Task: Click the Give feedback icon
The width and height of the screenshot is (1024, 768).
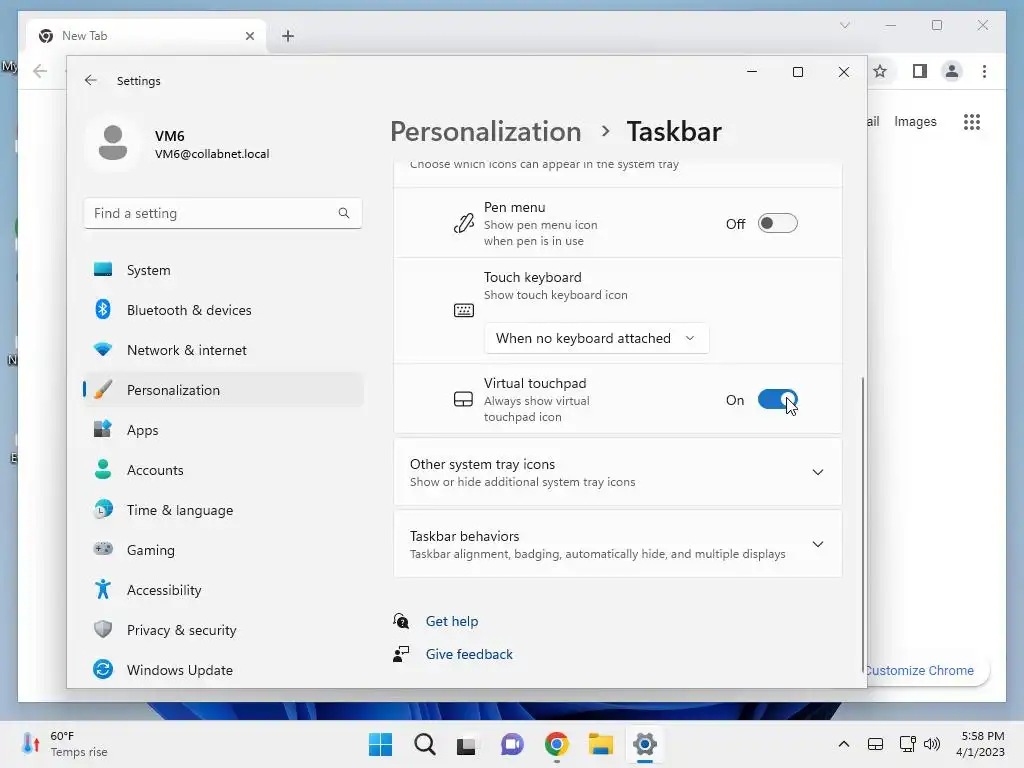Action: click(x=401, y=654)
